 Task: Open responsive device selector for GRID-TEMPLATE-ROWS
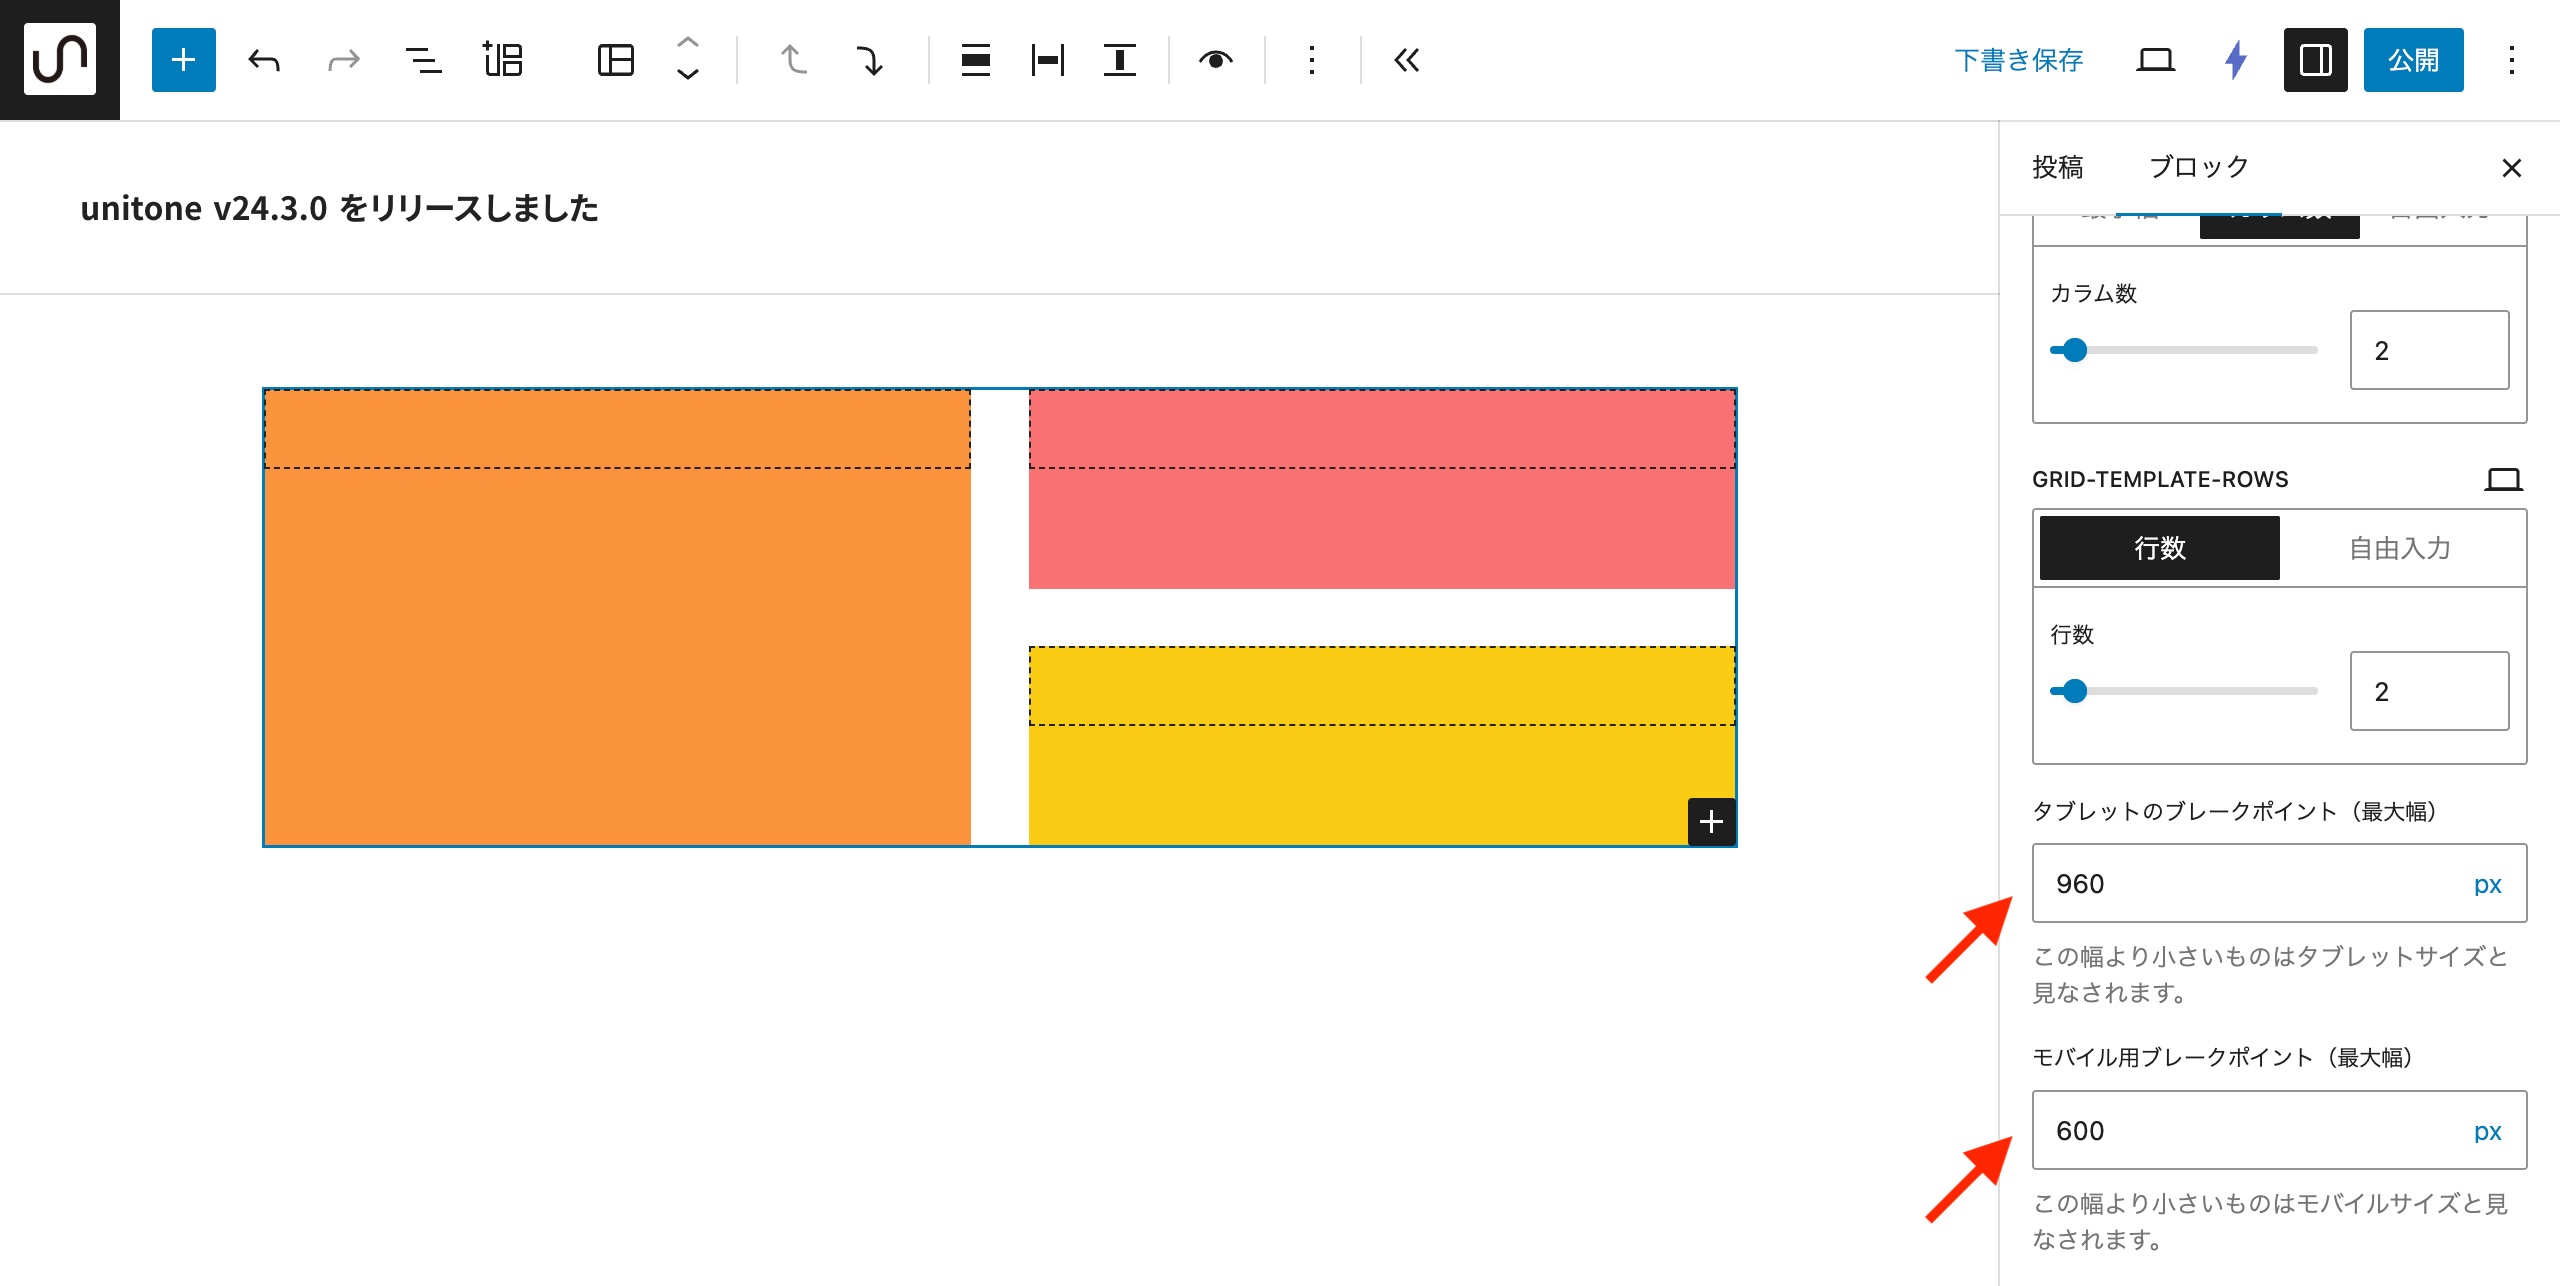point(2503,479)
